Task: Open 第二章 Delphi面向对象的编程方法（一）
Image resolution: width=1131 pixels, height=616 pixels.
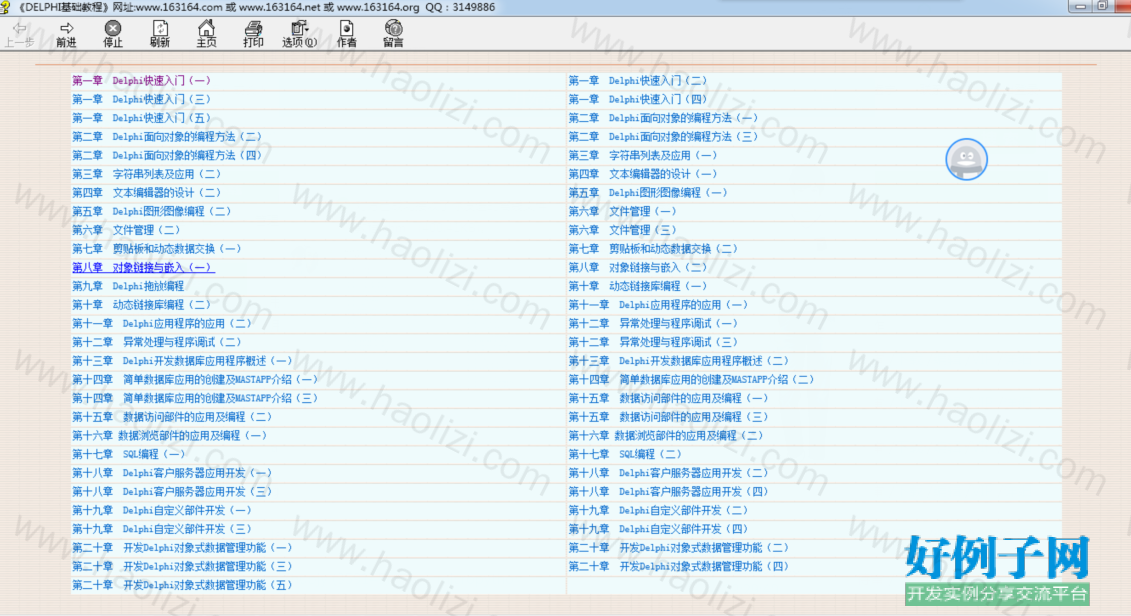Action: [664, 118]
